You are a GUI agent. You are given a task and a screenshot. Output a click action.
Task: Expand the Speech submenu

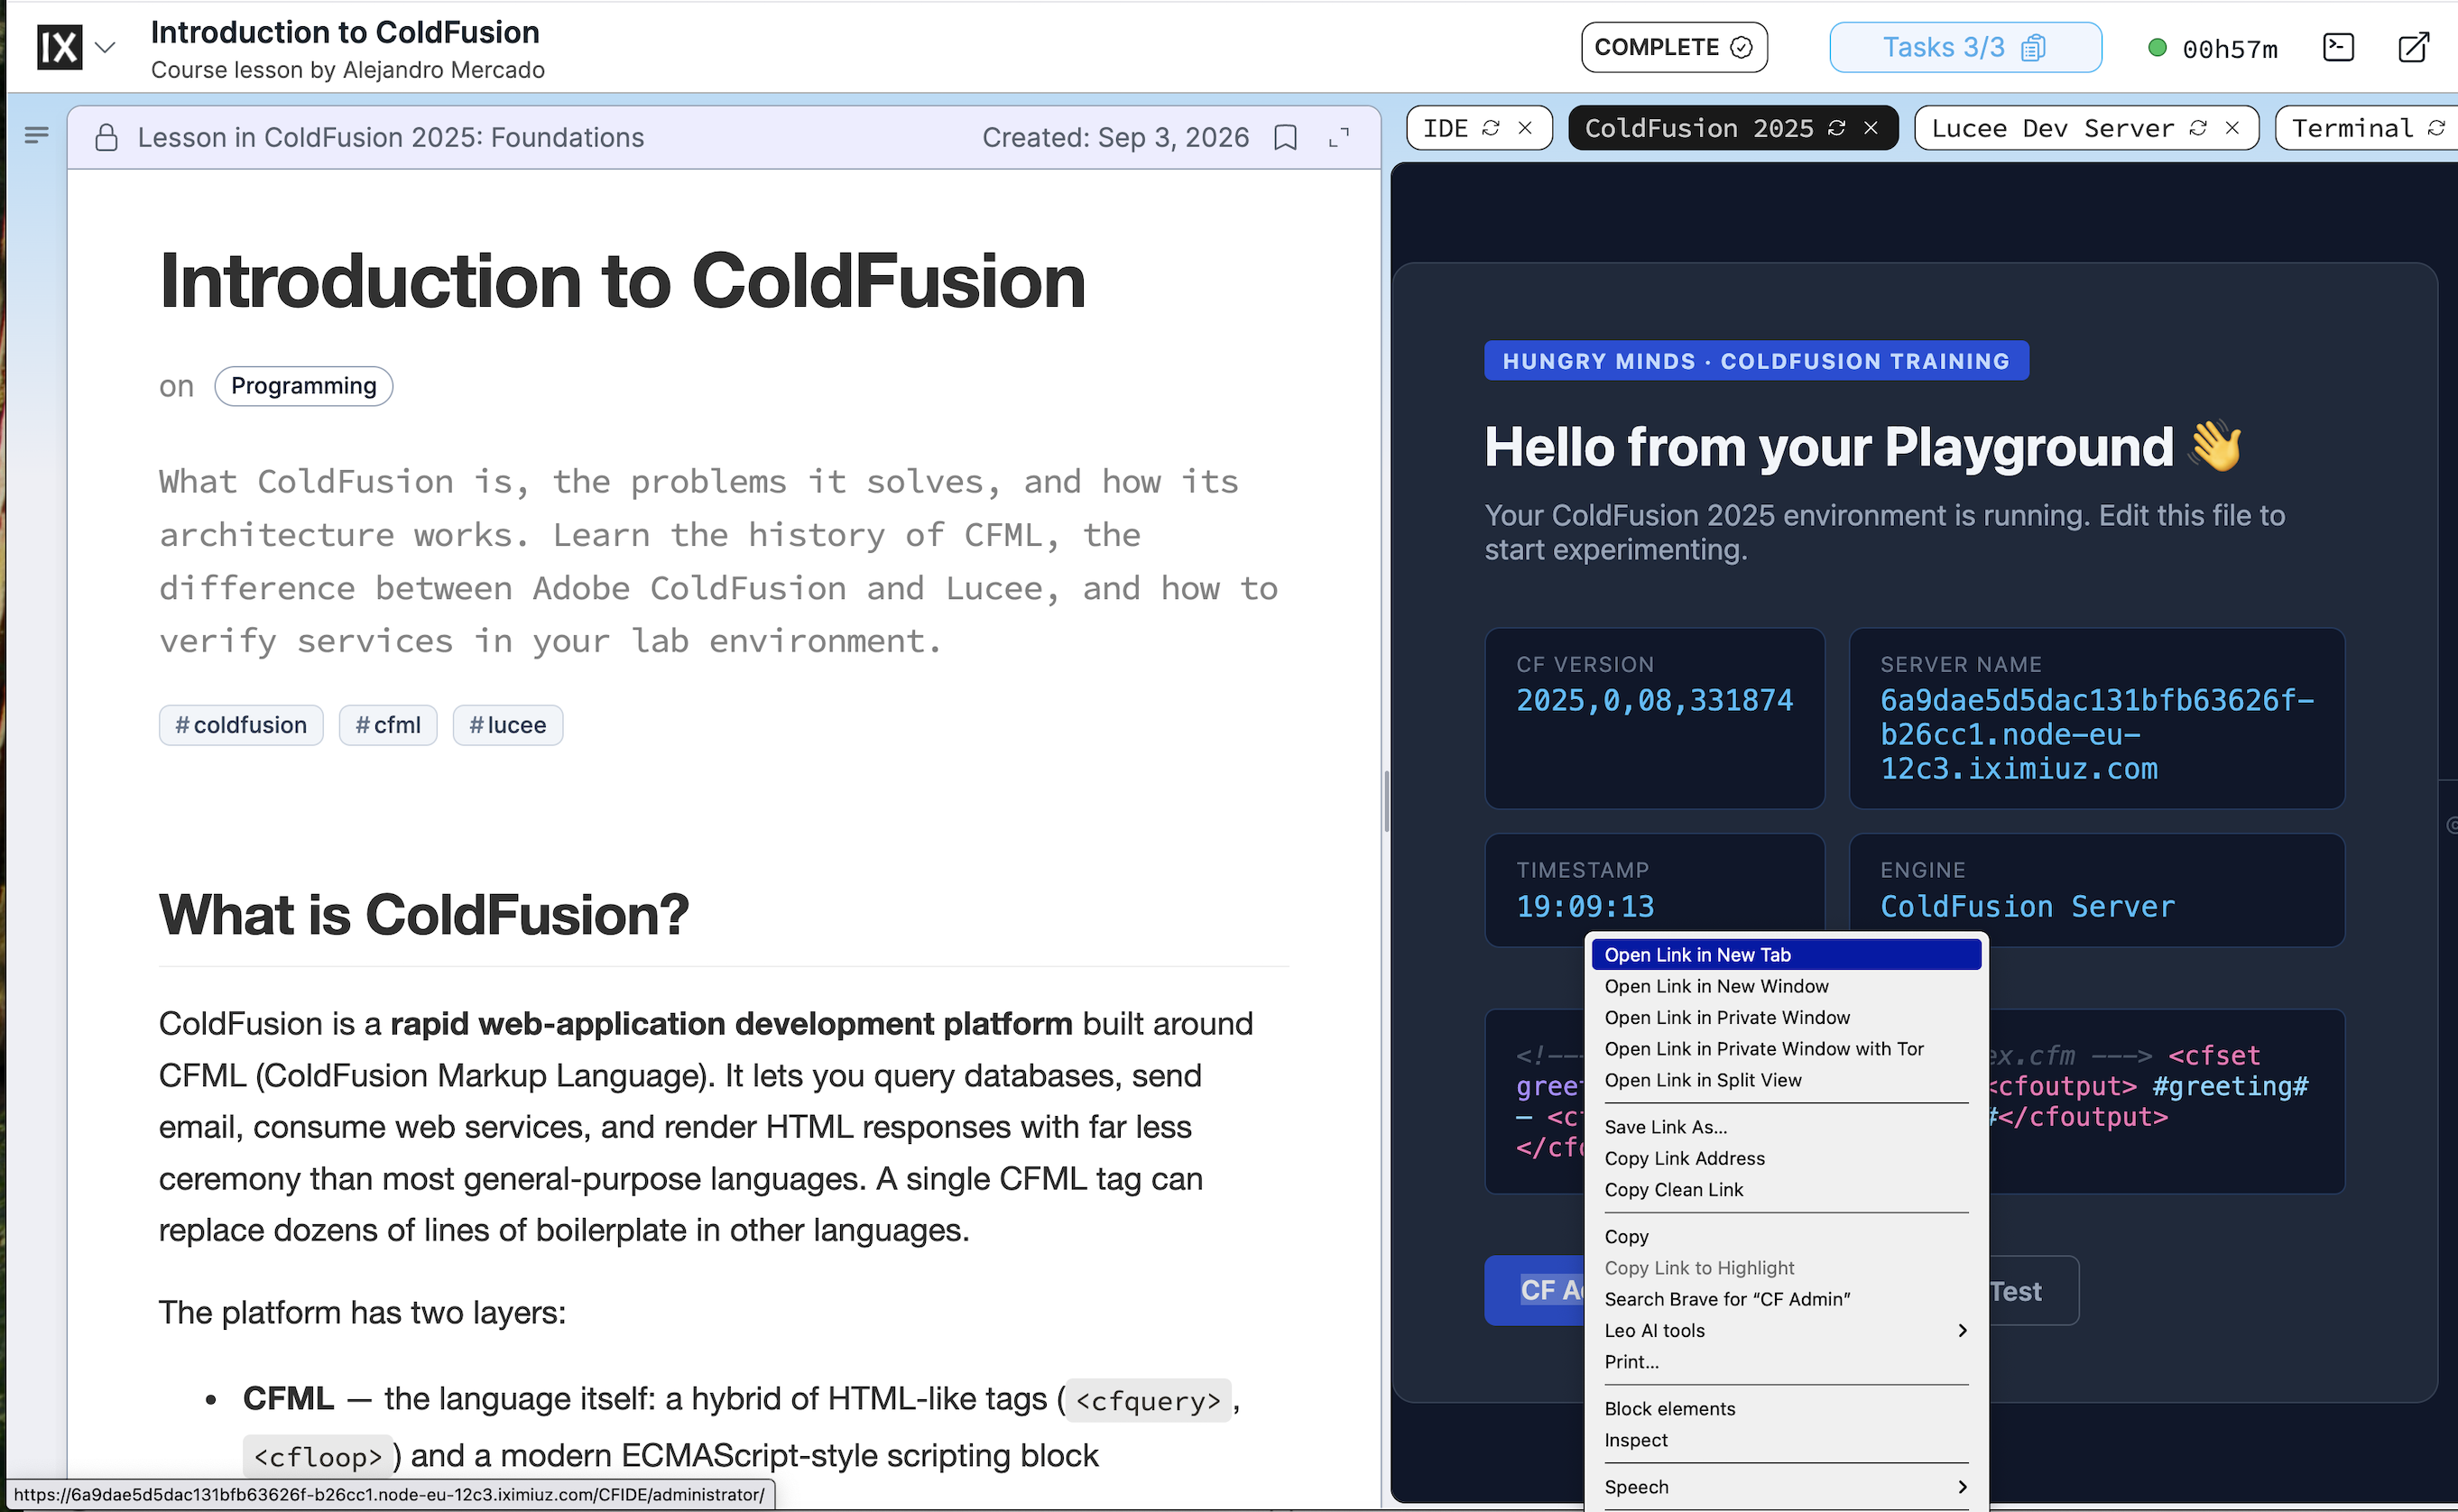click(x=1786, y=1487)
